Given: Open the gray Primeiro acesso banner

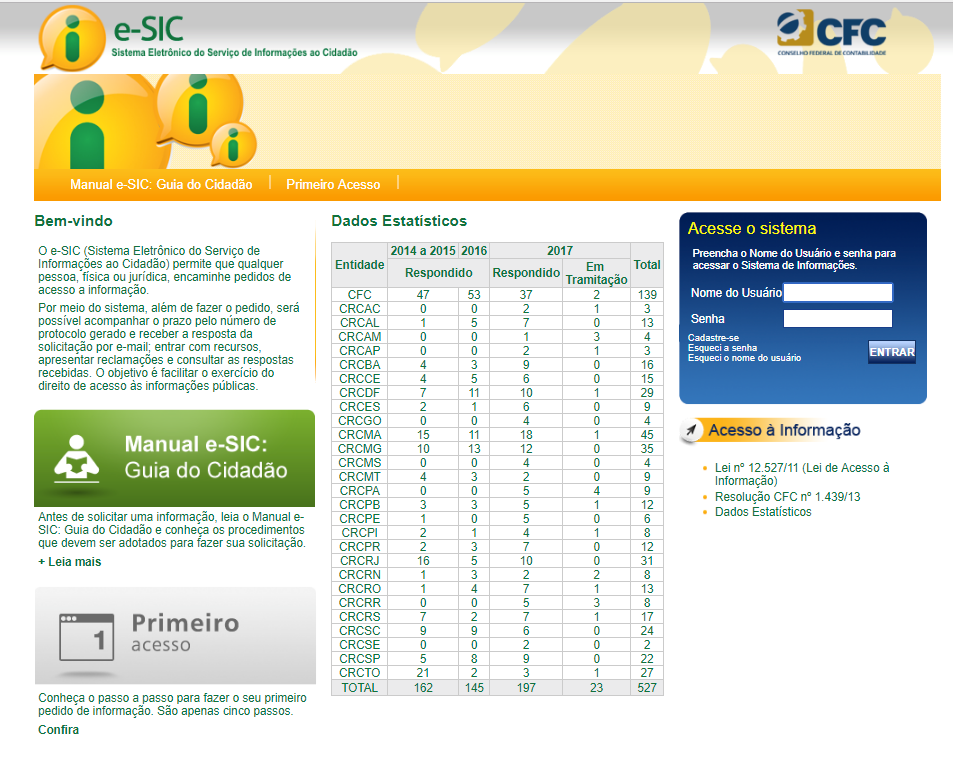Looking at the screenshot, I should (x=175, y=636).
